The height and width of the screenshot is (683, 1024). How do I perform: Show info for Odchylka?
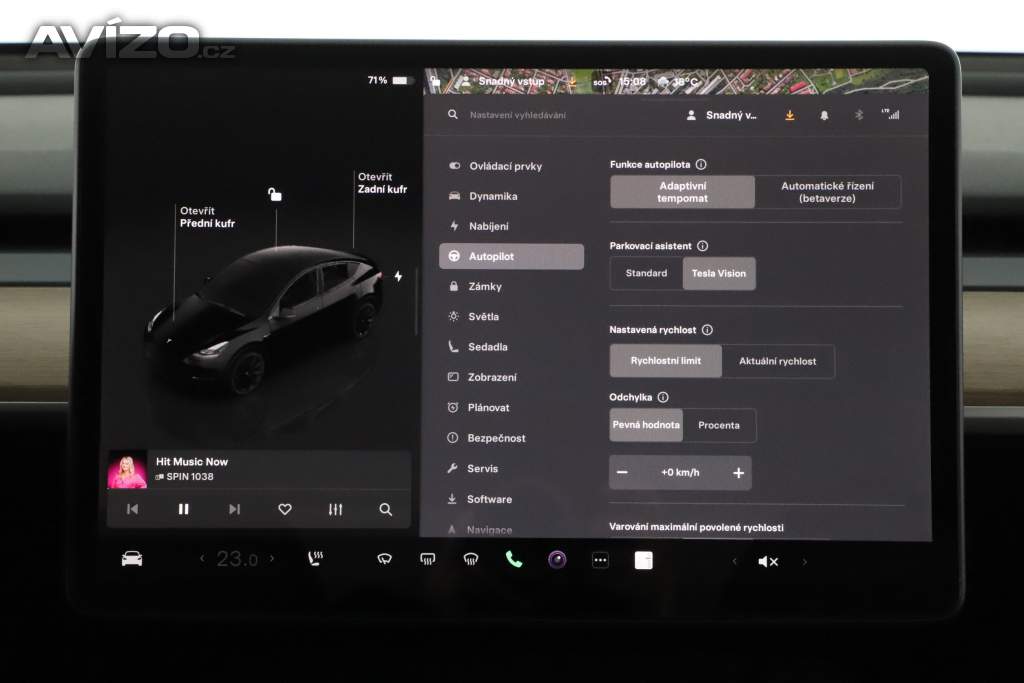pyautogui.click(x=663, y=397)
